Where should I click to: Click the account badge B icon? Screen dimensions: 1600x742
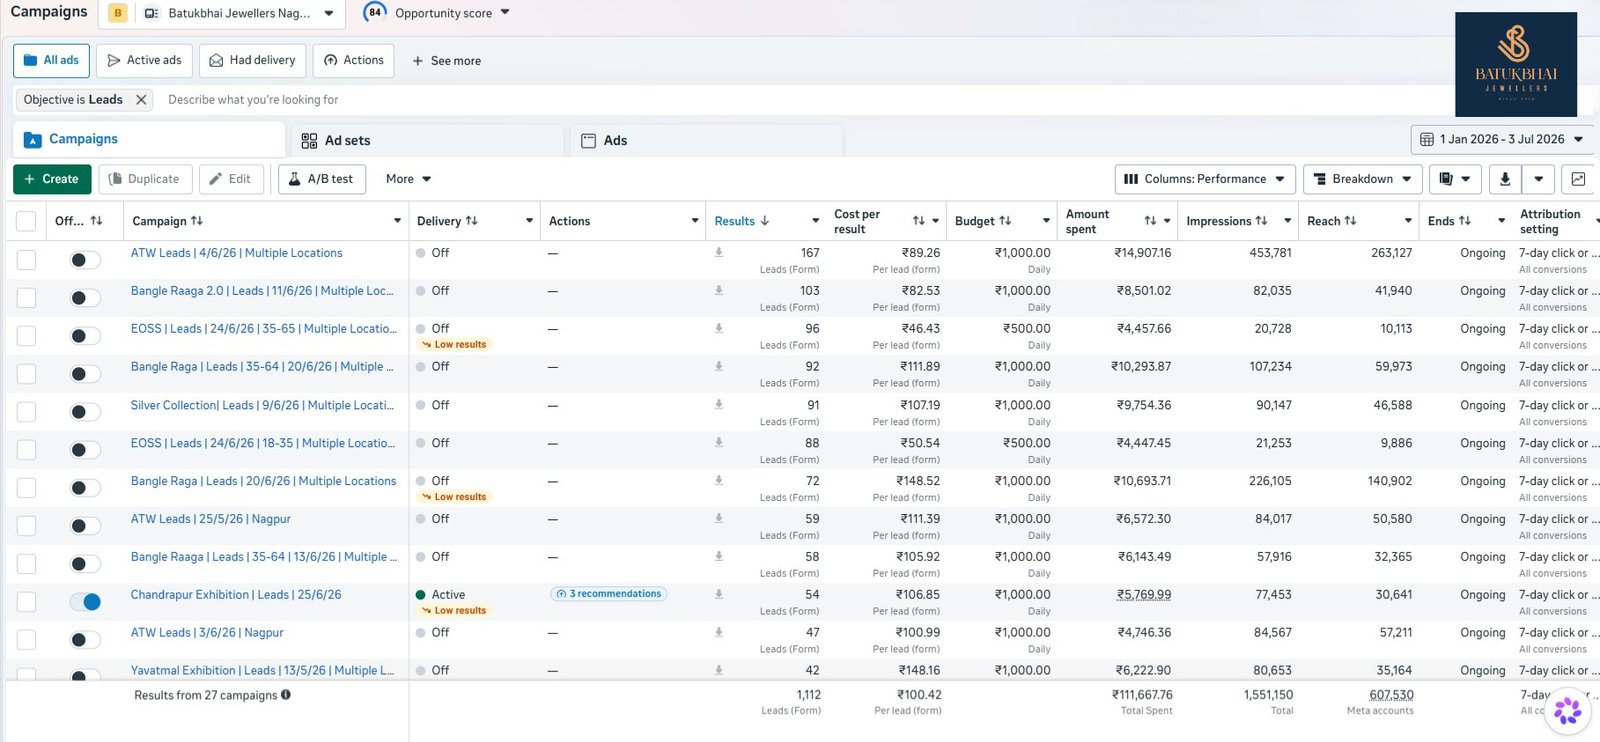(x=118, y=13)
